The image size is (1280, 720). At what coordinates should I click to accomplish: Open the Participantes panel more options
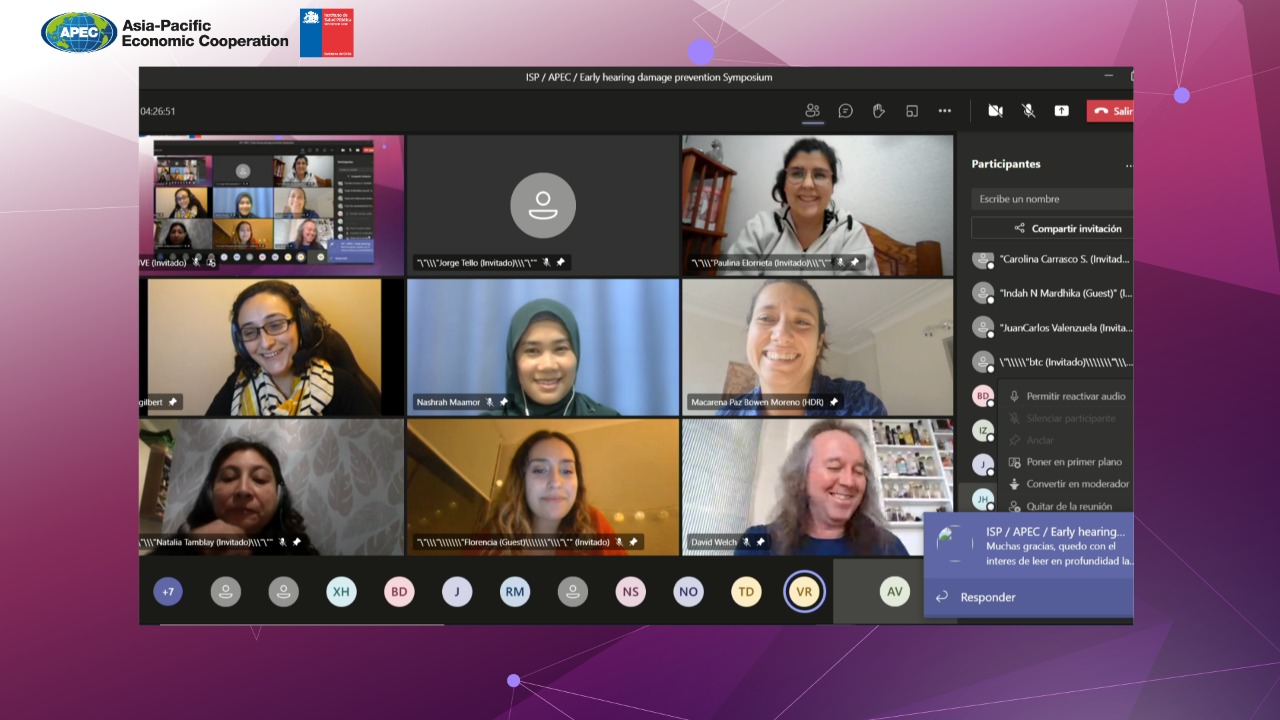(1128, 165)
